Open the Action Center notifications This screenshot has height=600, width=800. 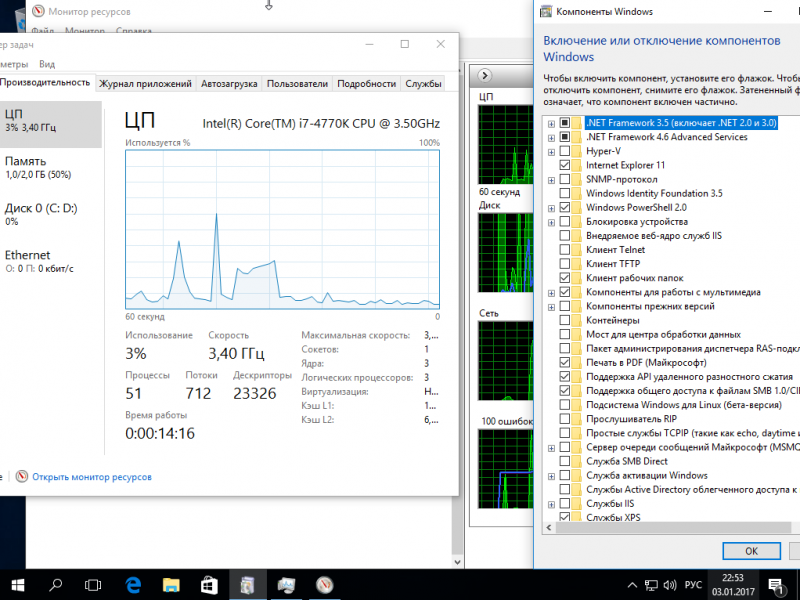point(776,586)
